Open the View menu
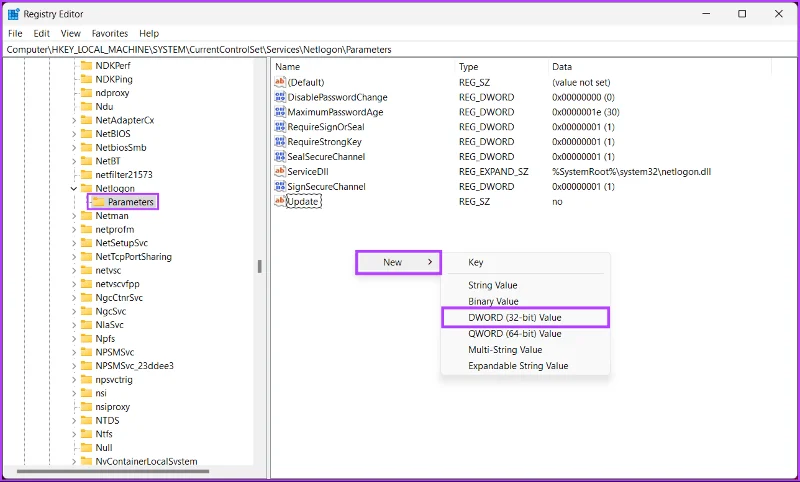The height and width of the screenshot is (482, 800). (70, 33)
